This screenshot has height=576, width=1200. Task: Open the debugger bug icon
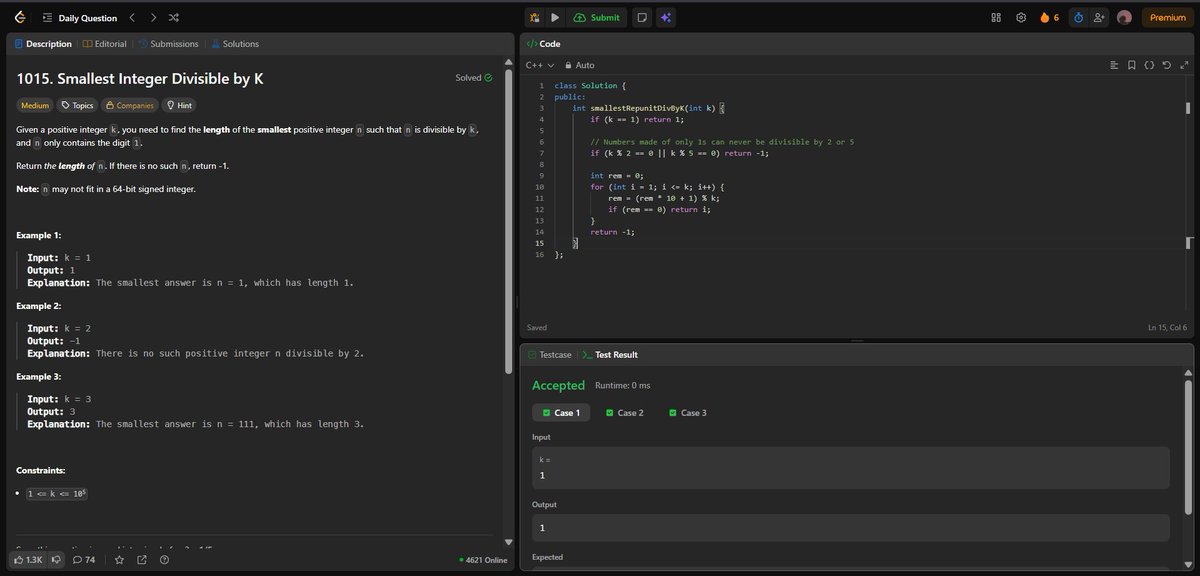[x=535, y=18]
